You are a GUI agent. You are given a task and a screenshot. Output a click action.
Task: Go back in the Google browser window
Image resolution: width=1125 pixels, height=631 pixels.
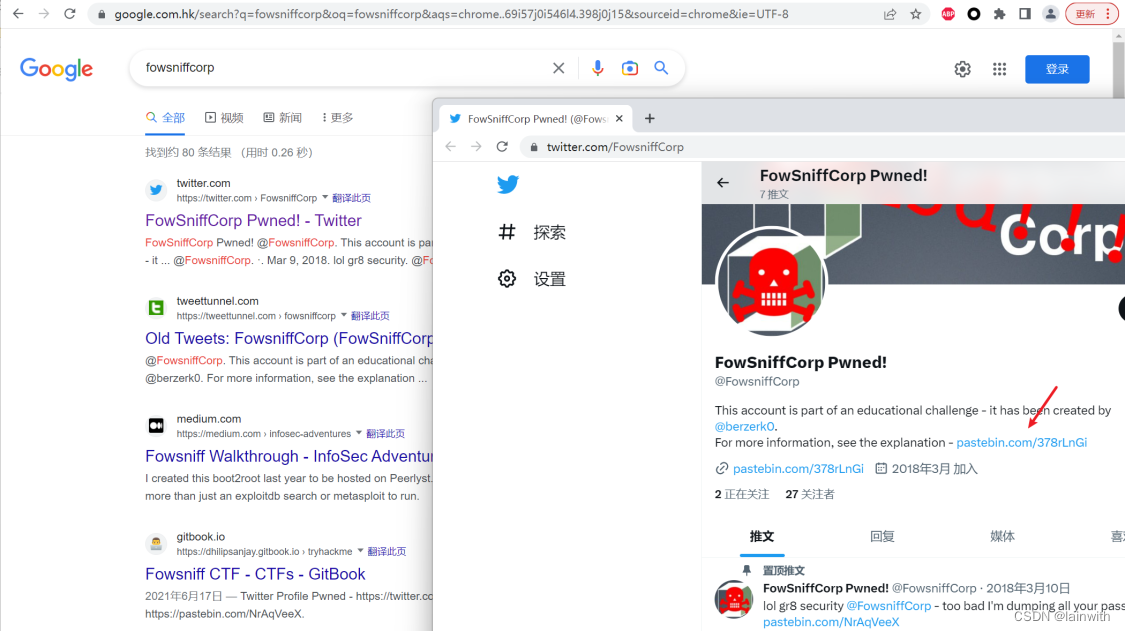(18, 14)
